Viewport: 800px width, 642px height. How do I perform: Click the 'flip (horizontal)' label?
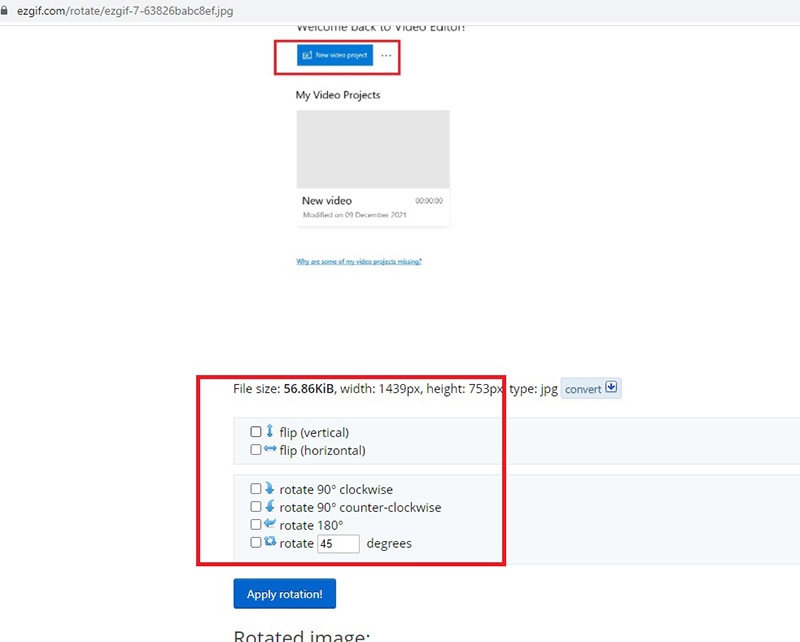click(x=322, y=451)
